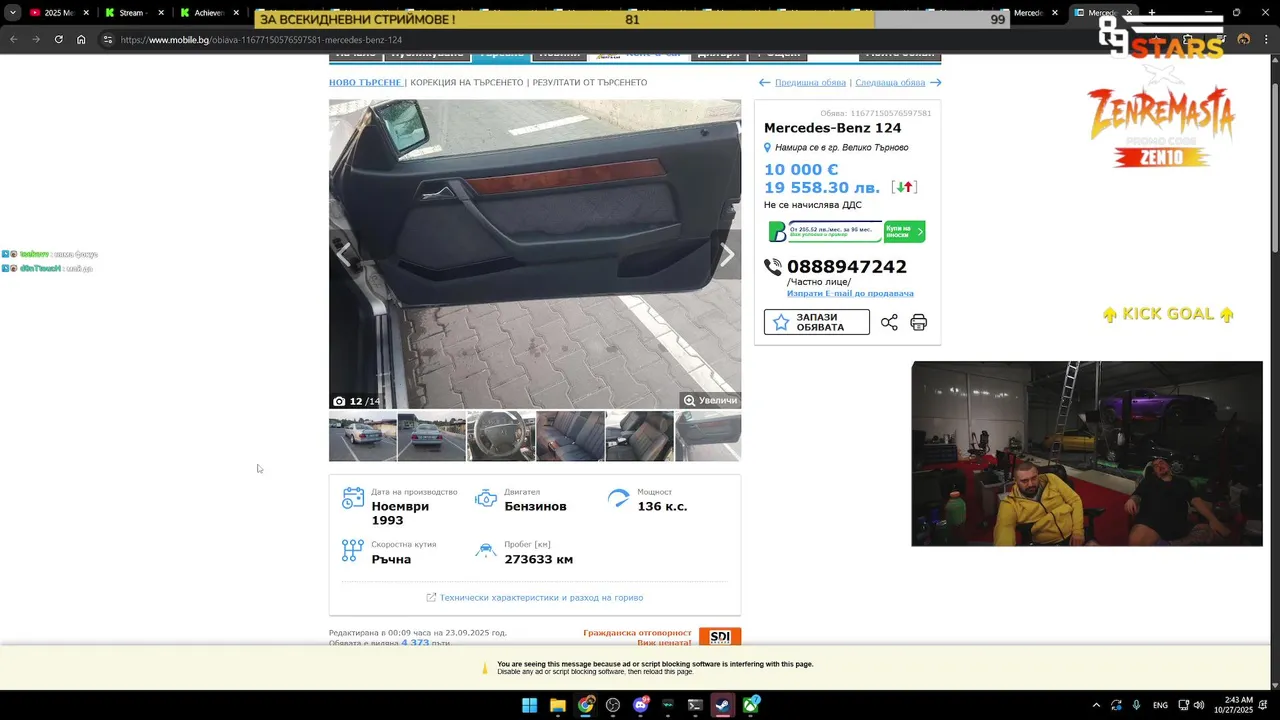Switch to the Achievements tab

pos(208,13)
